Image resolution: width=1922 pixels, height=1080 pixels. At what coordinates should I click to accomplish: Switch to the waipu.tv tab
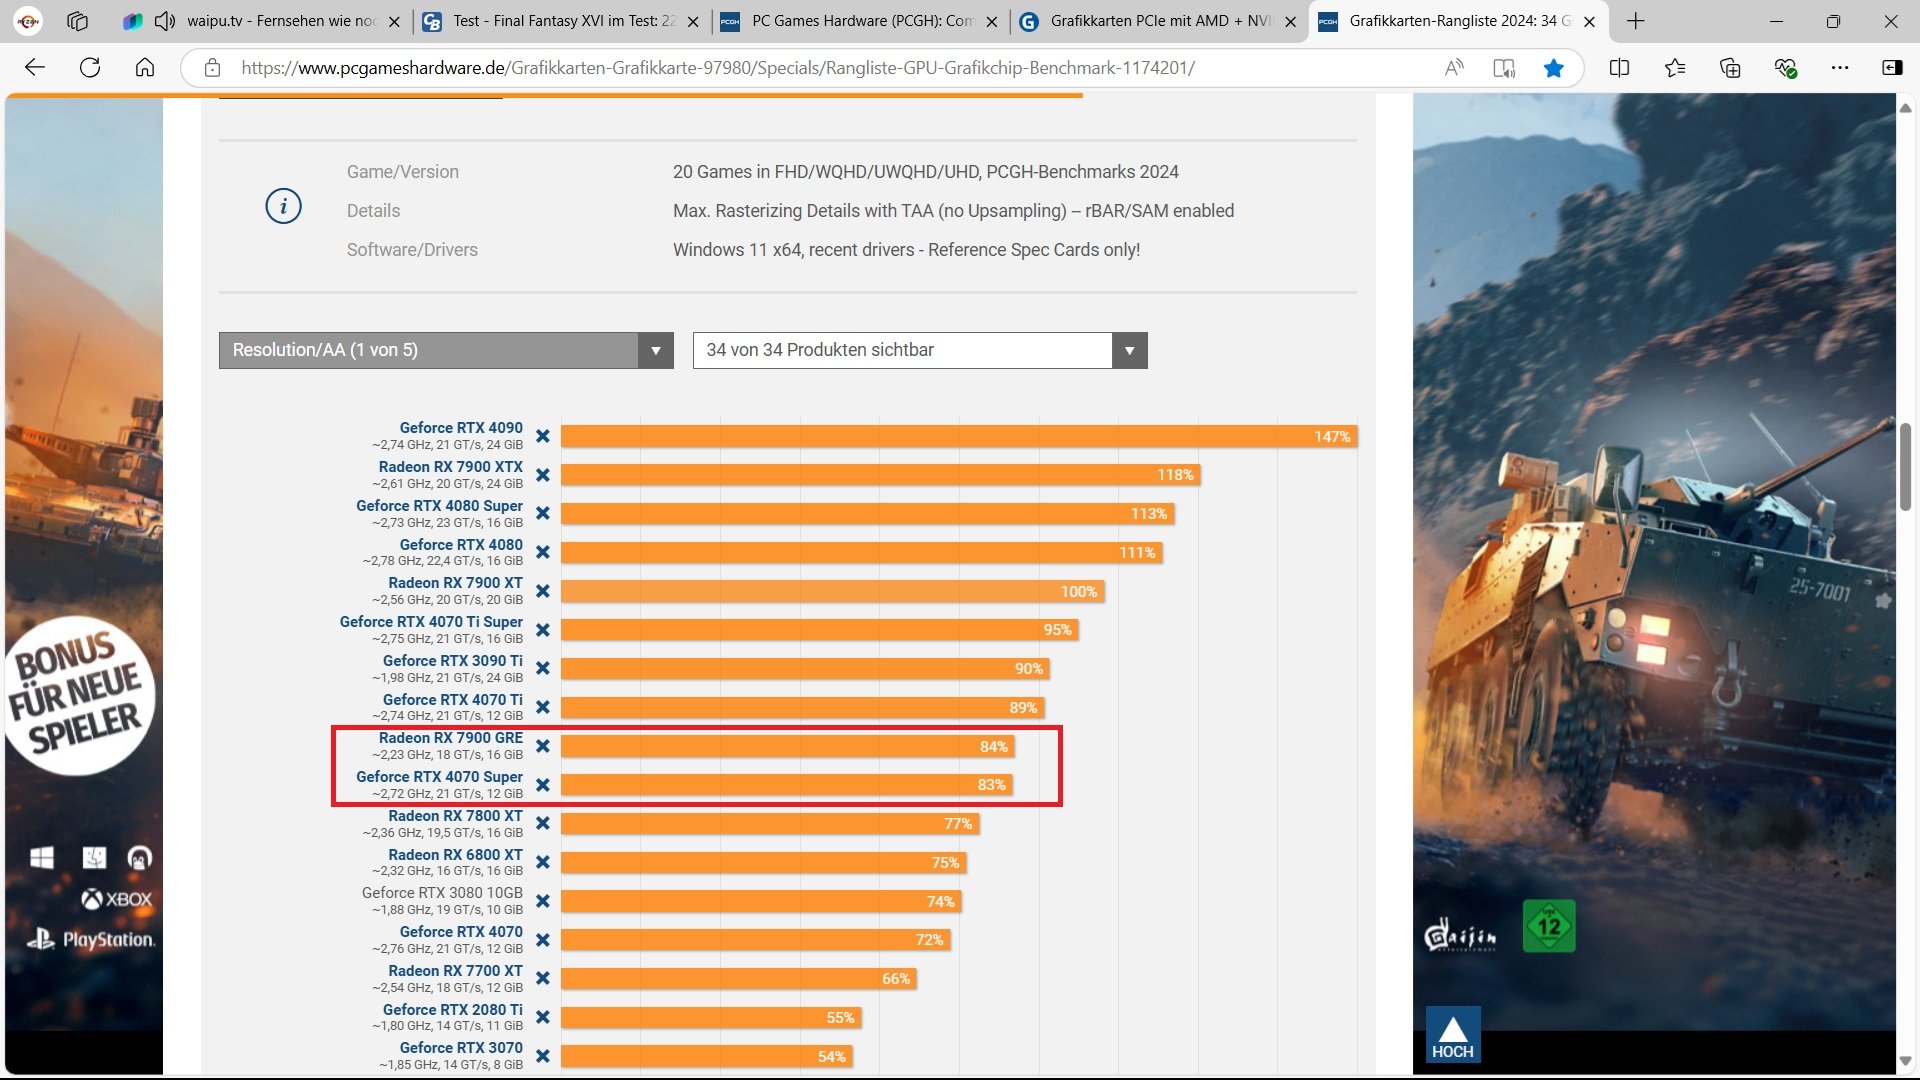(280, 21)
